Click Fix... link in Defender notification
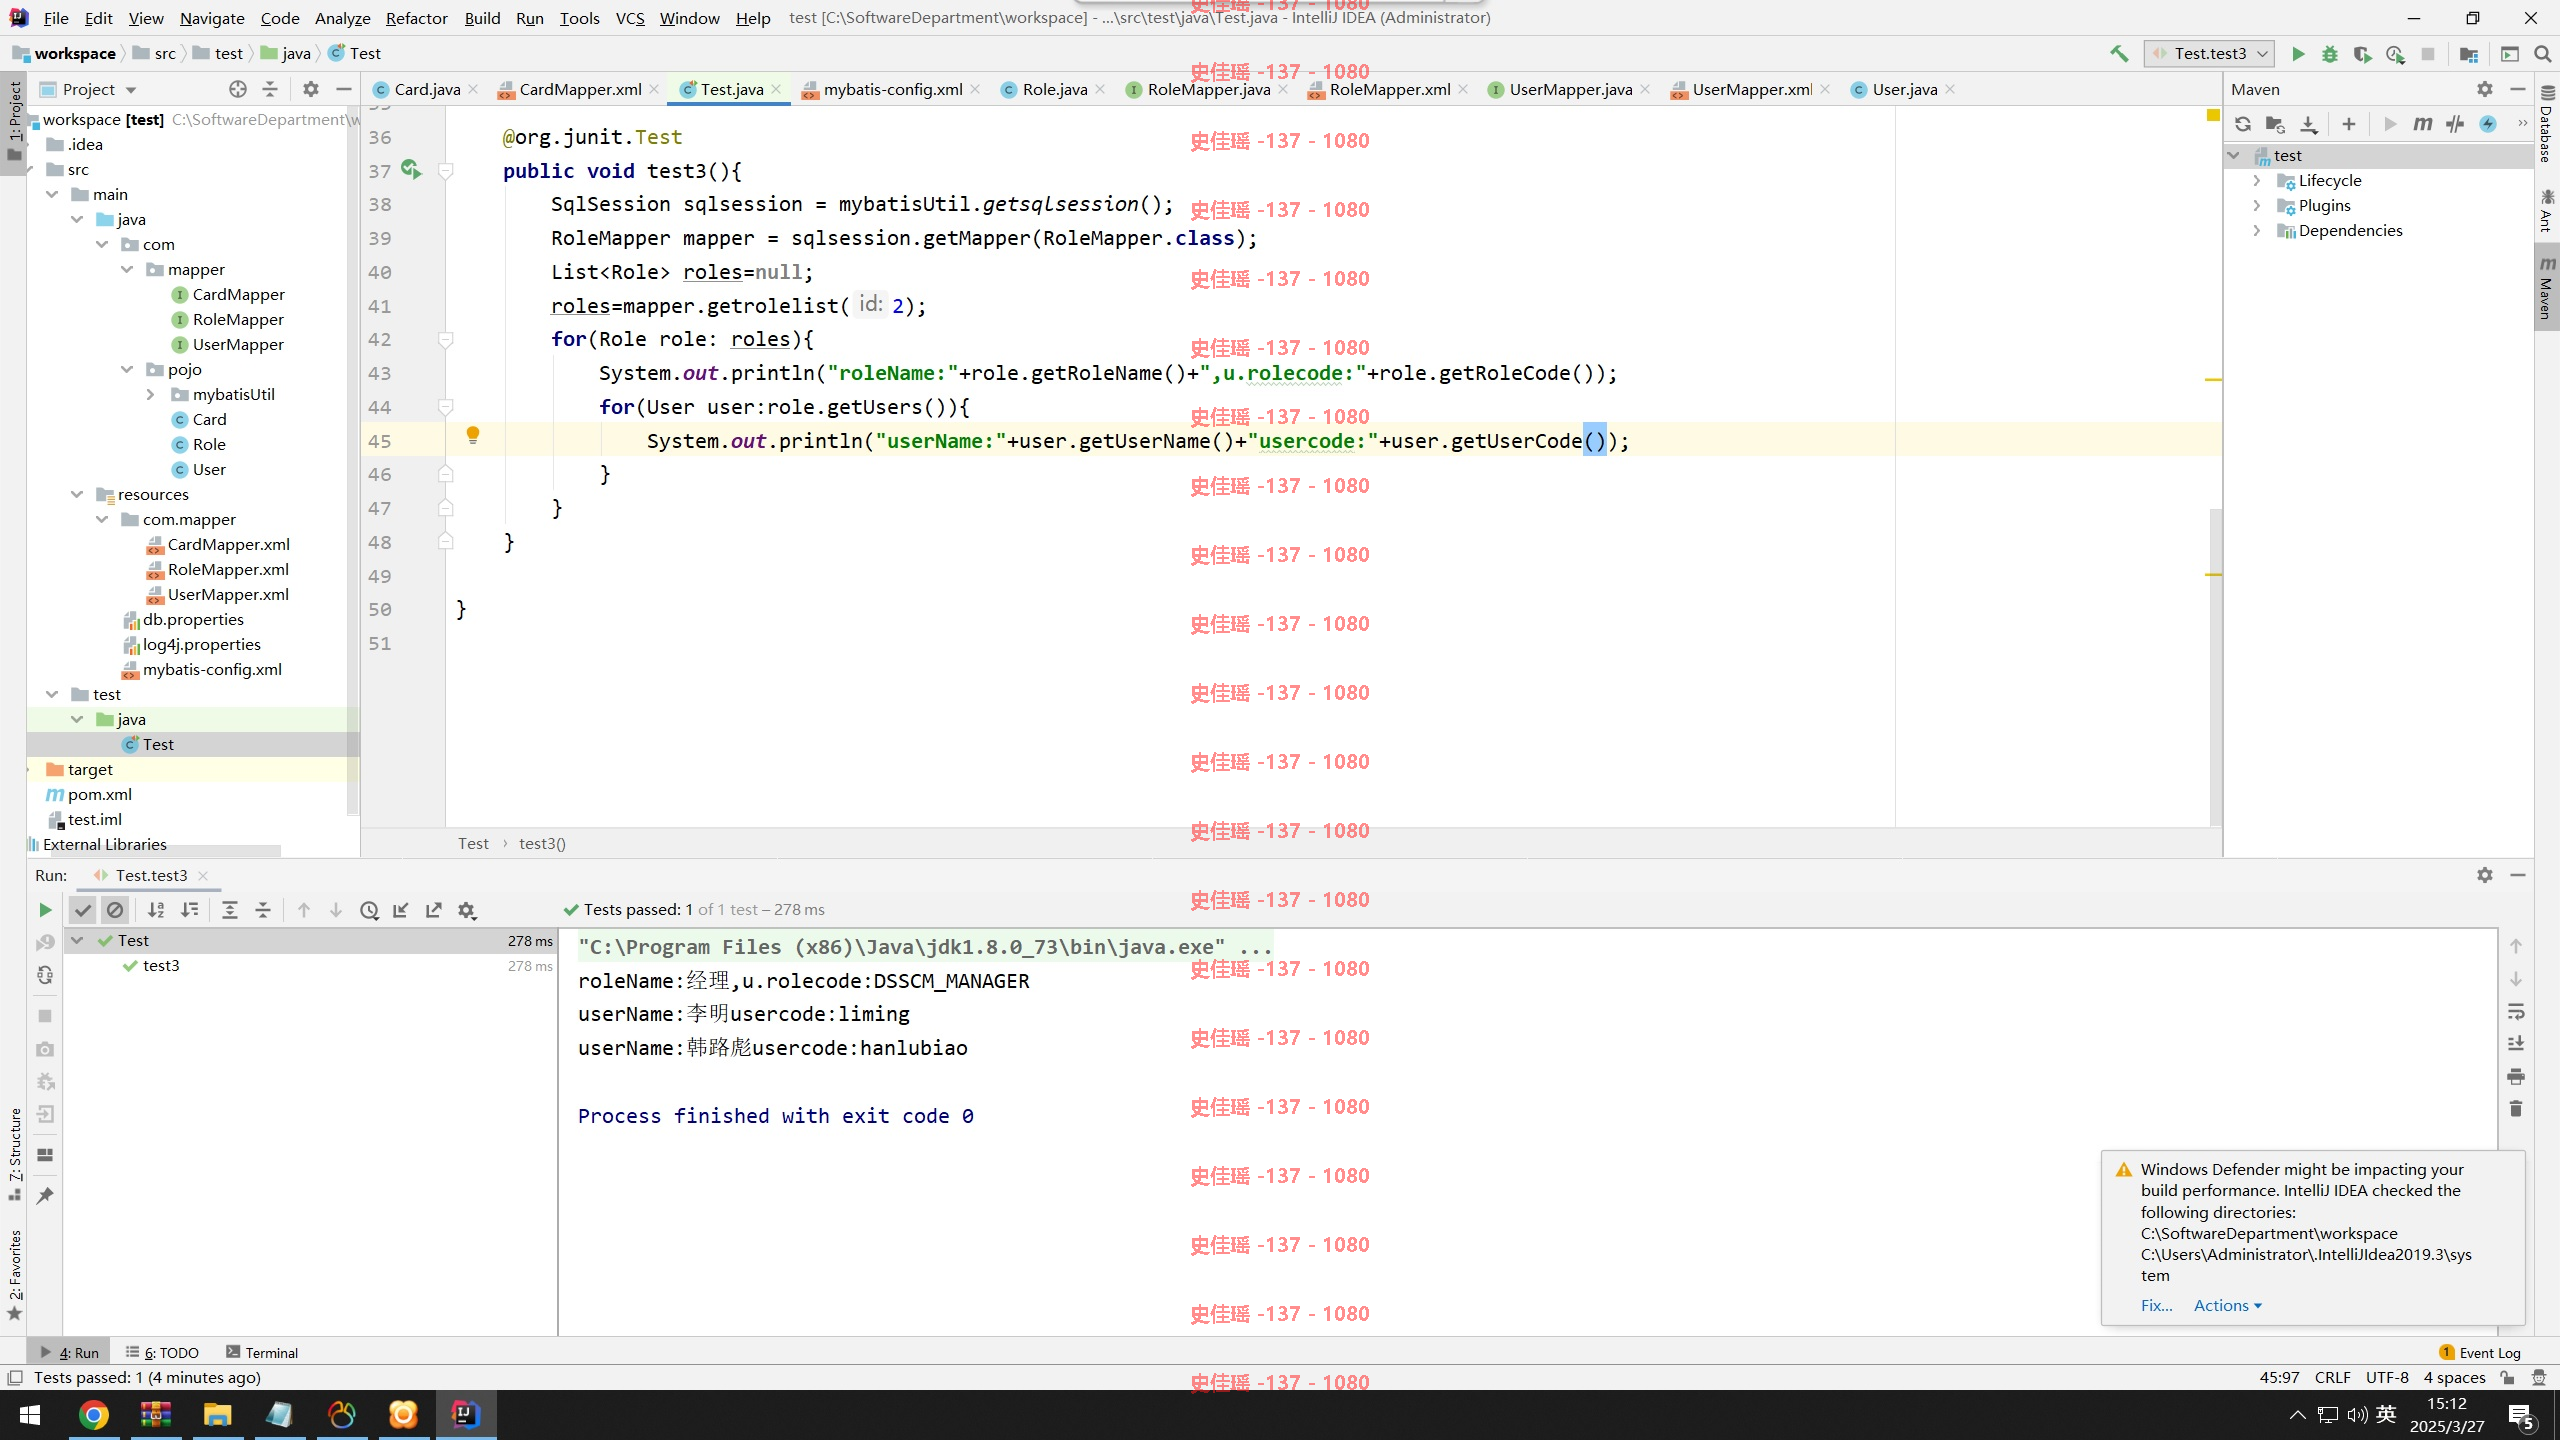Image resolution: width=2560 pixels, height=1440 pixels. click(2156, 1305)
